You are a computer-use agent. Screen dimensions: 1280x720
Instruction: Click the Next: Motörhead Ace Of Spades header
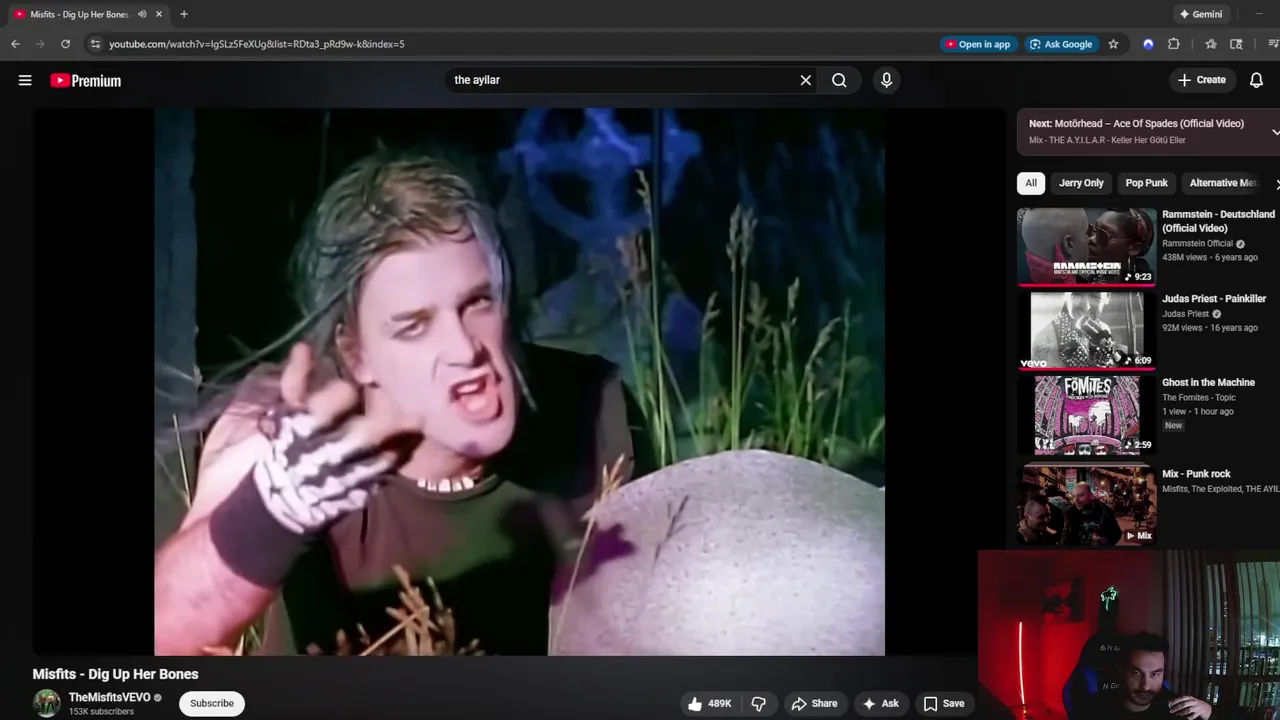(x=1136, y=124)
